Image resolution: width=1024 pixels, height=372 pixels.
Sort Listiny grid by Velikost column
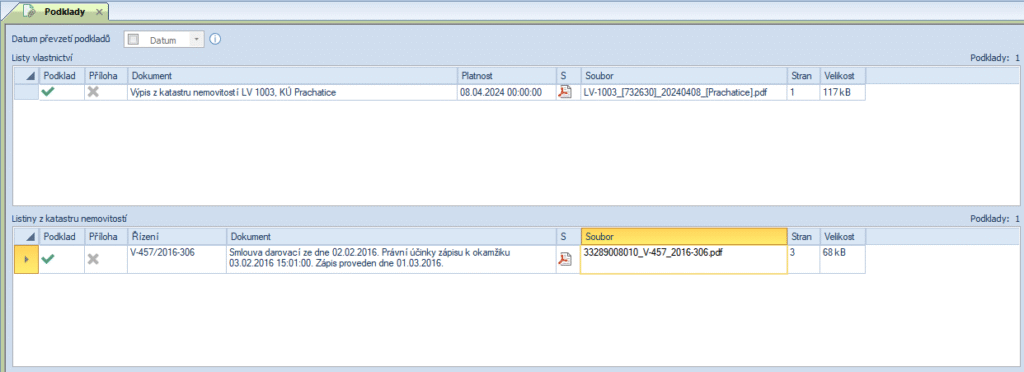click(x=842, y=236)
